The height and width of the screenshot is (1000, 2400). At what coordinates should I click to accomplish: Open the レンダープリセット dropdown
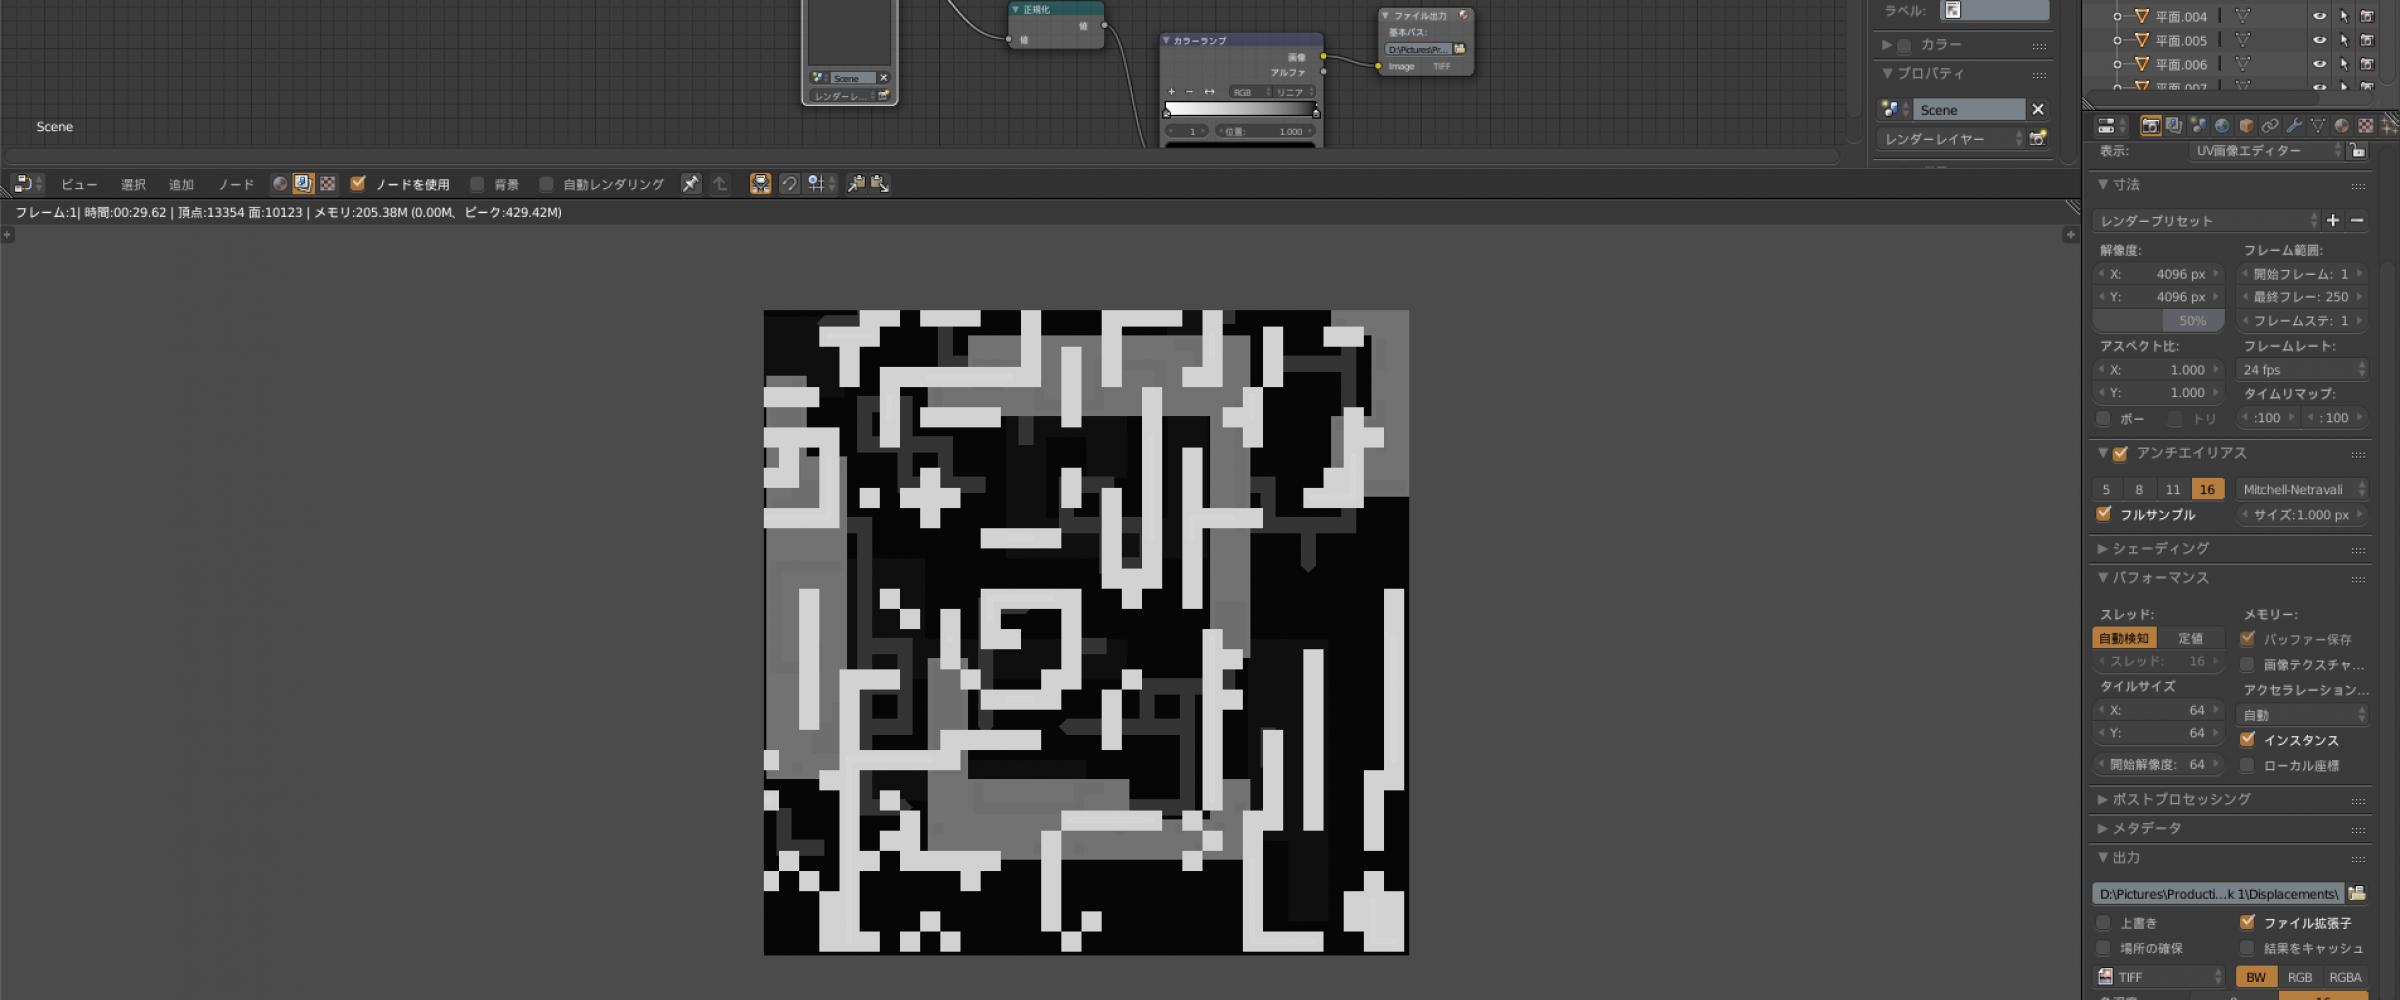click(2200, 220)
